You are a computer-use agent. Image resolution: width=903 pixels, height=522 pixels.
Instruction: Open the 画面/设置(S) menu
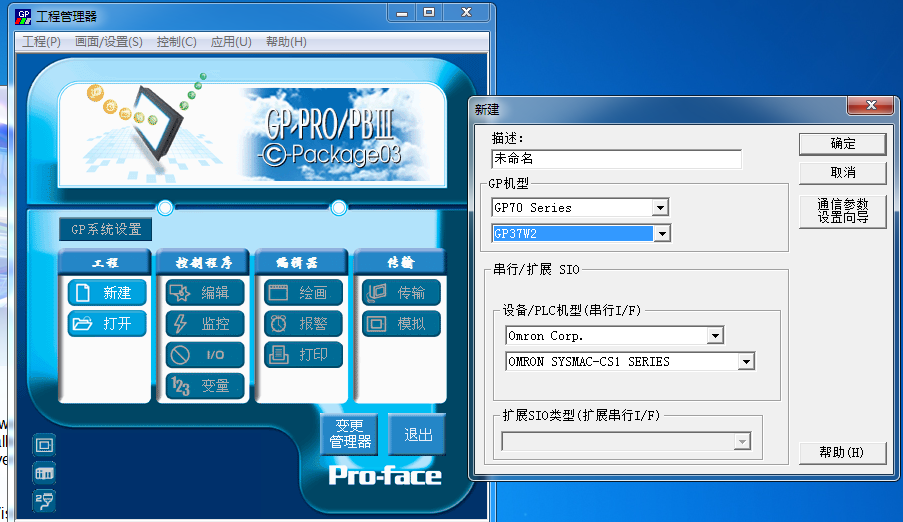[109, 42]
